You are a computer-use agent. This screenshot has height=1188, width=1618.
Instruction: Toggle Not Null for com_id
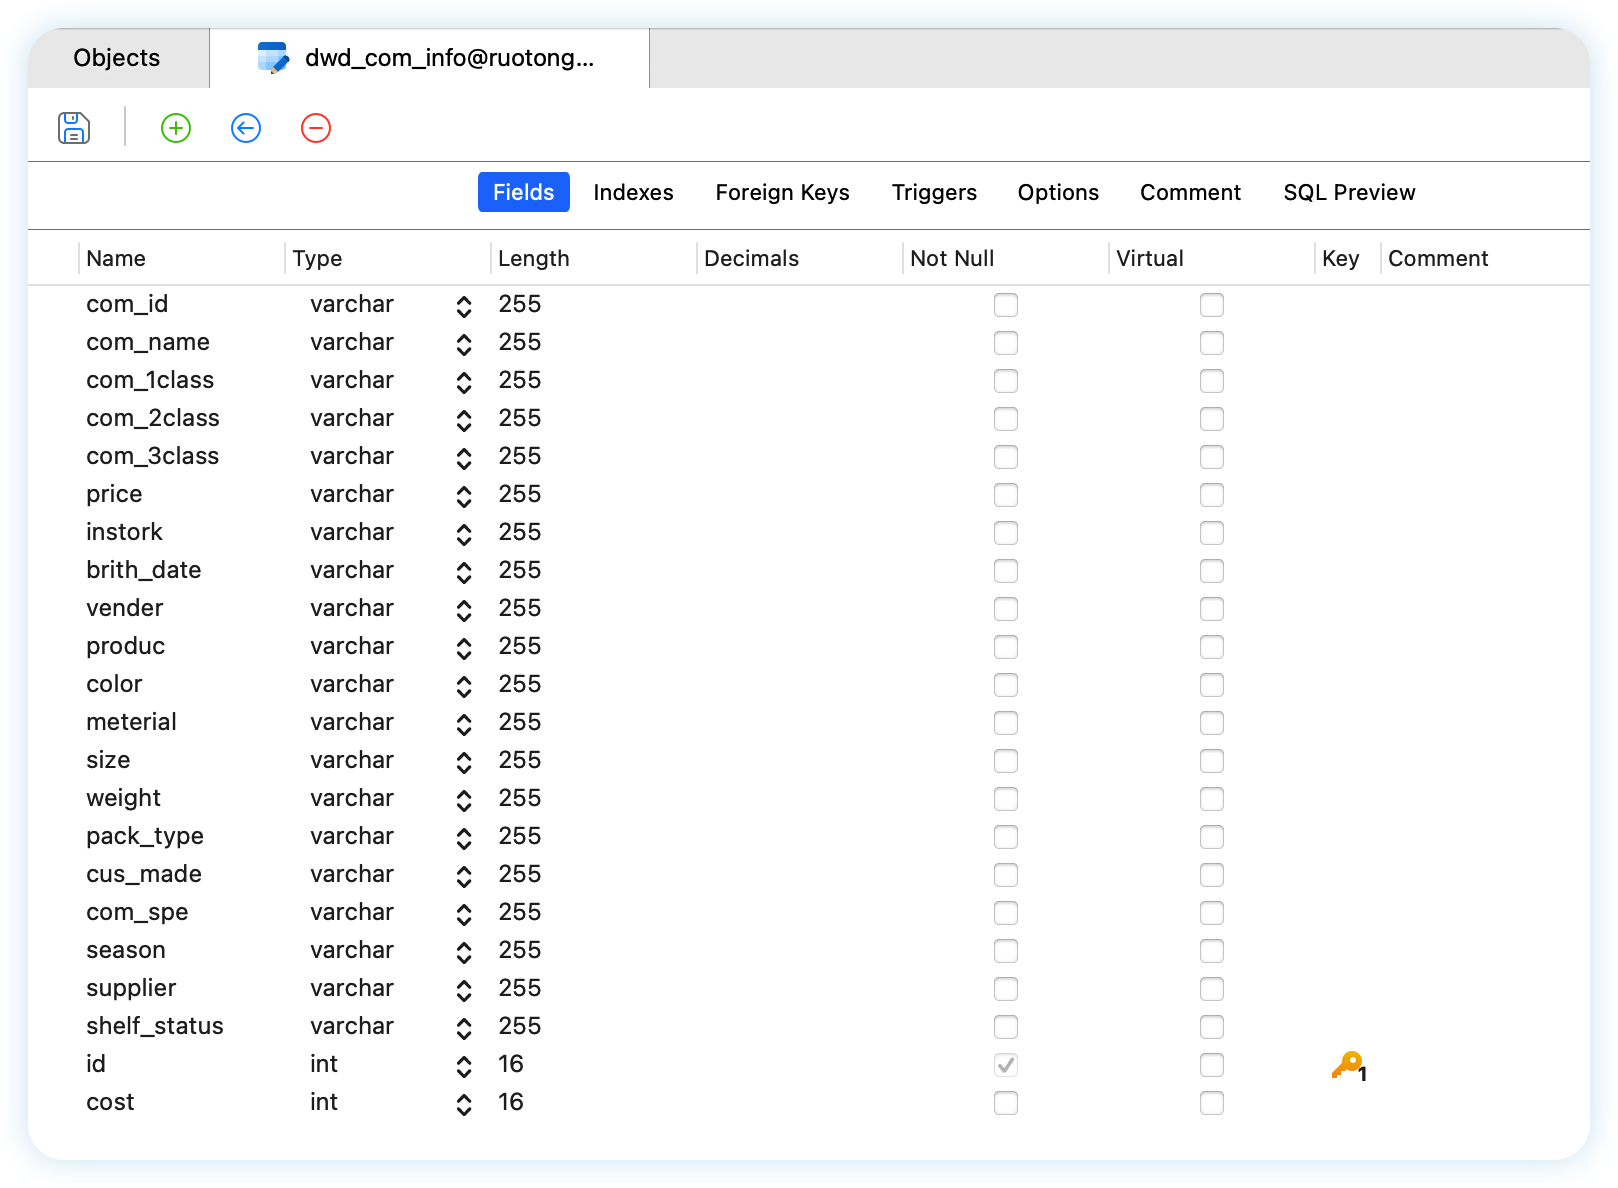(x=1006, y=305)
